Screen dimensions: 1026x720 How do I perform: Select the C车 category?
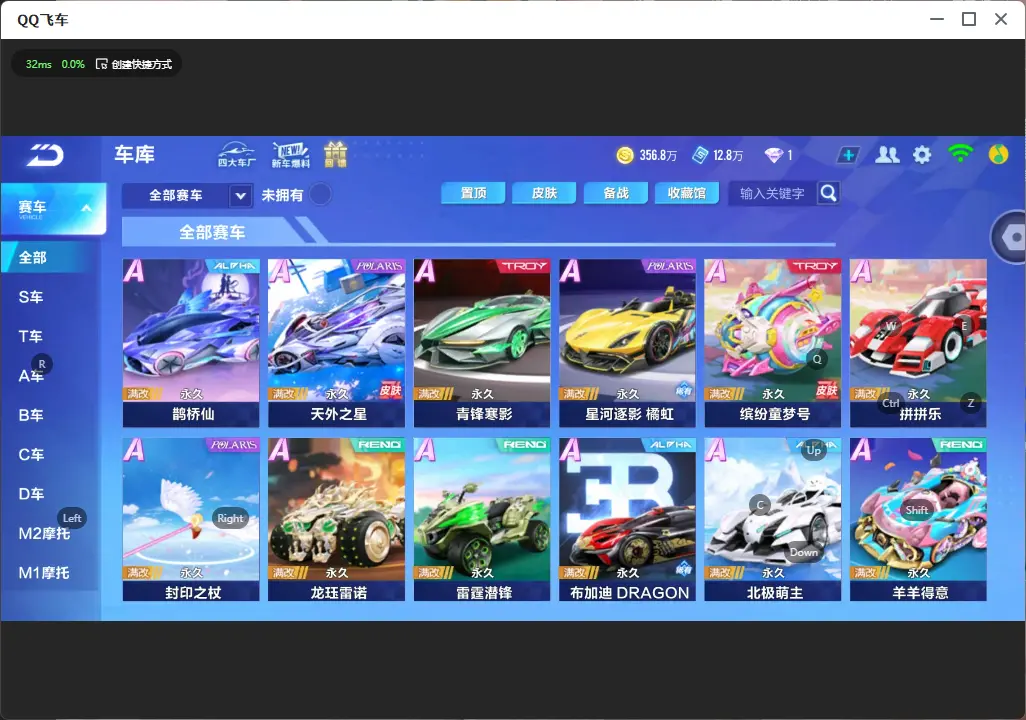point(31,454)
